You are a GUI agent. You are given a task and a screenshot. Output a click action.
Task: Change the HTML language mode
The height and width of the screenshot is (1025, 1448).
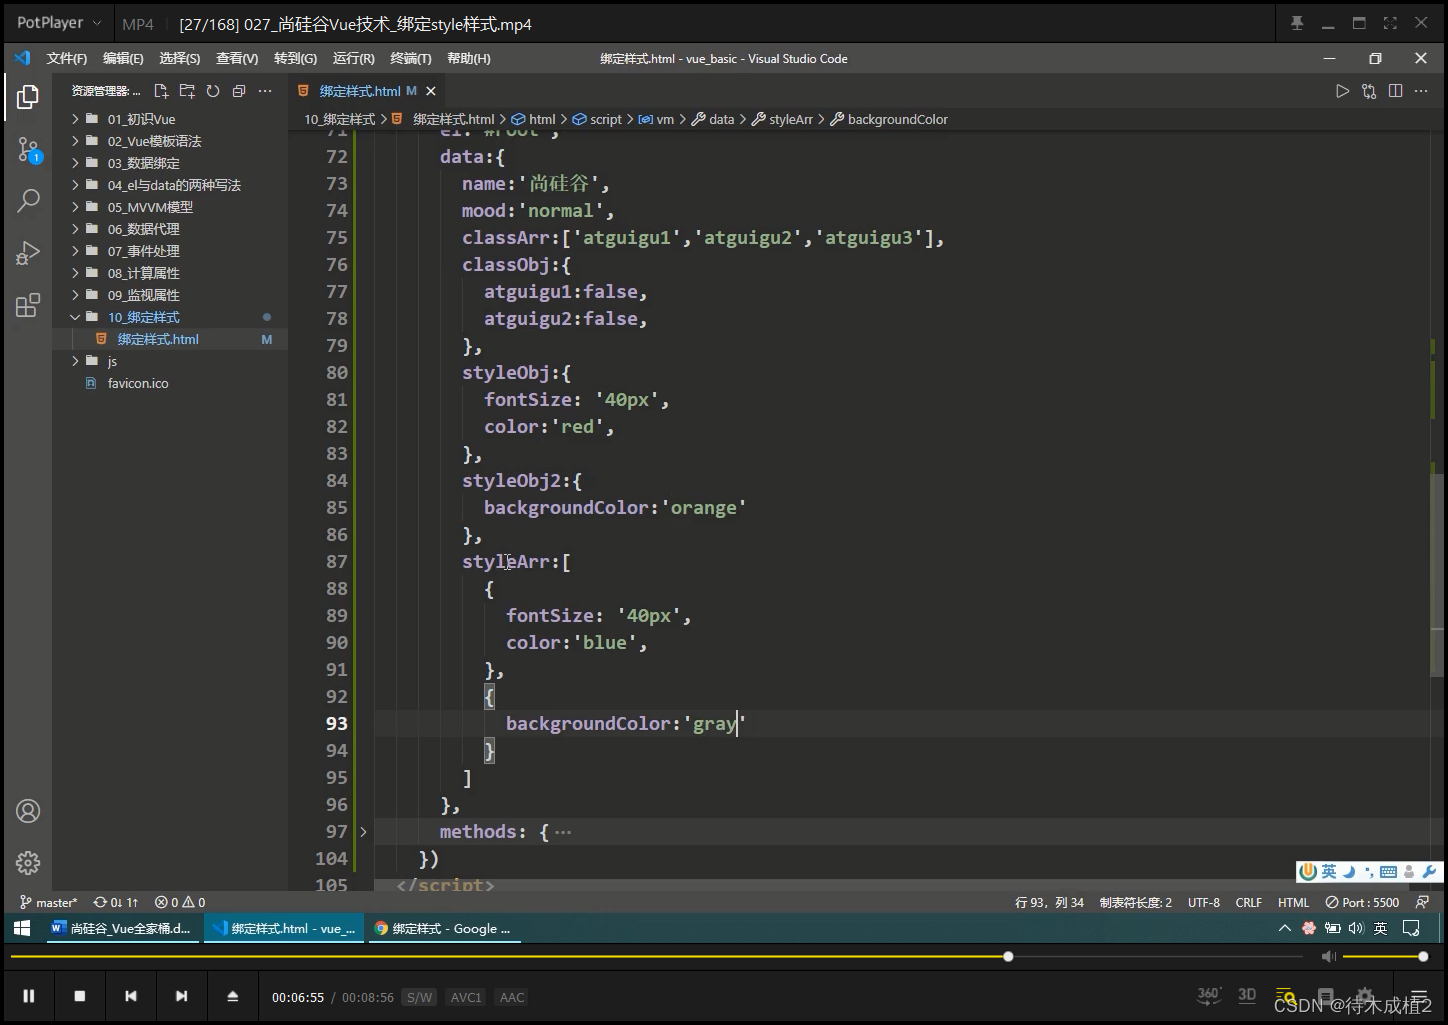point(1293,902)
